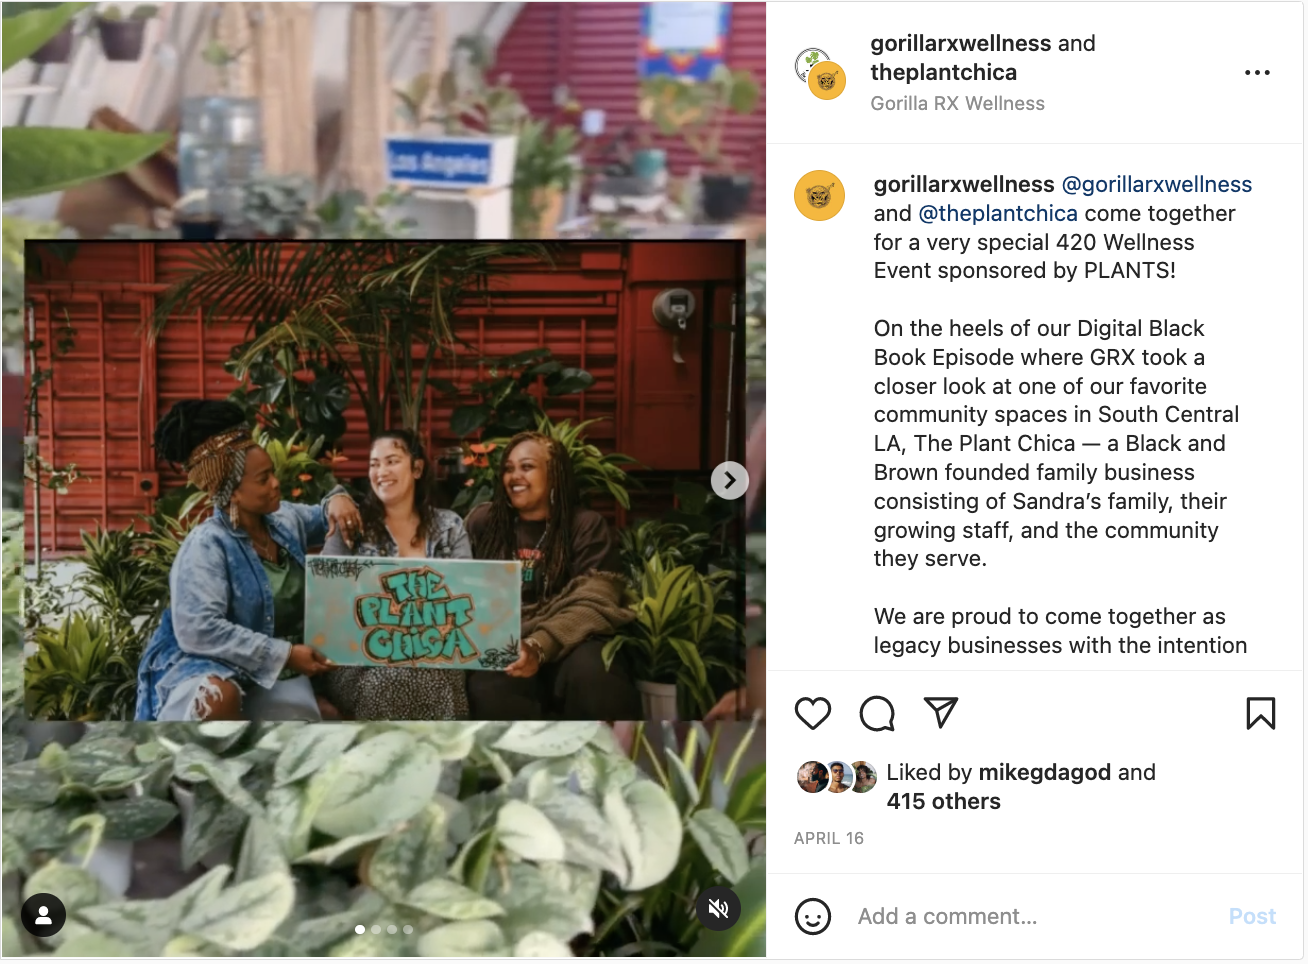View tagged people icon on the video
The height and width of the screenshot is (964, 1308).
44,914
